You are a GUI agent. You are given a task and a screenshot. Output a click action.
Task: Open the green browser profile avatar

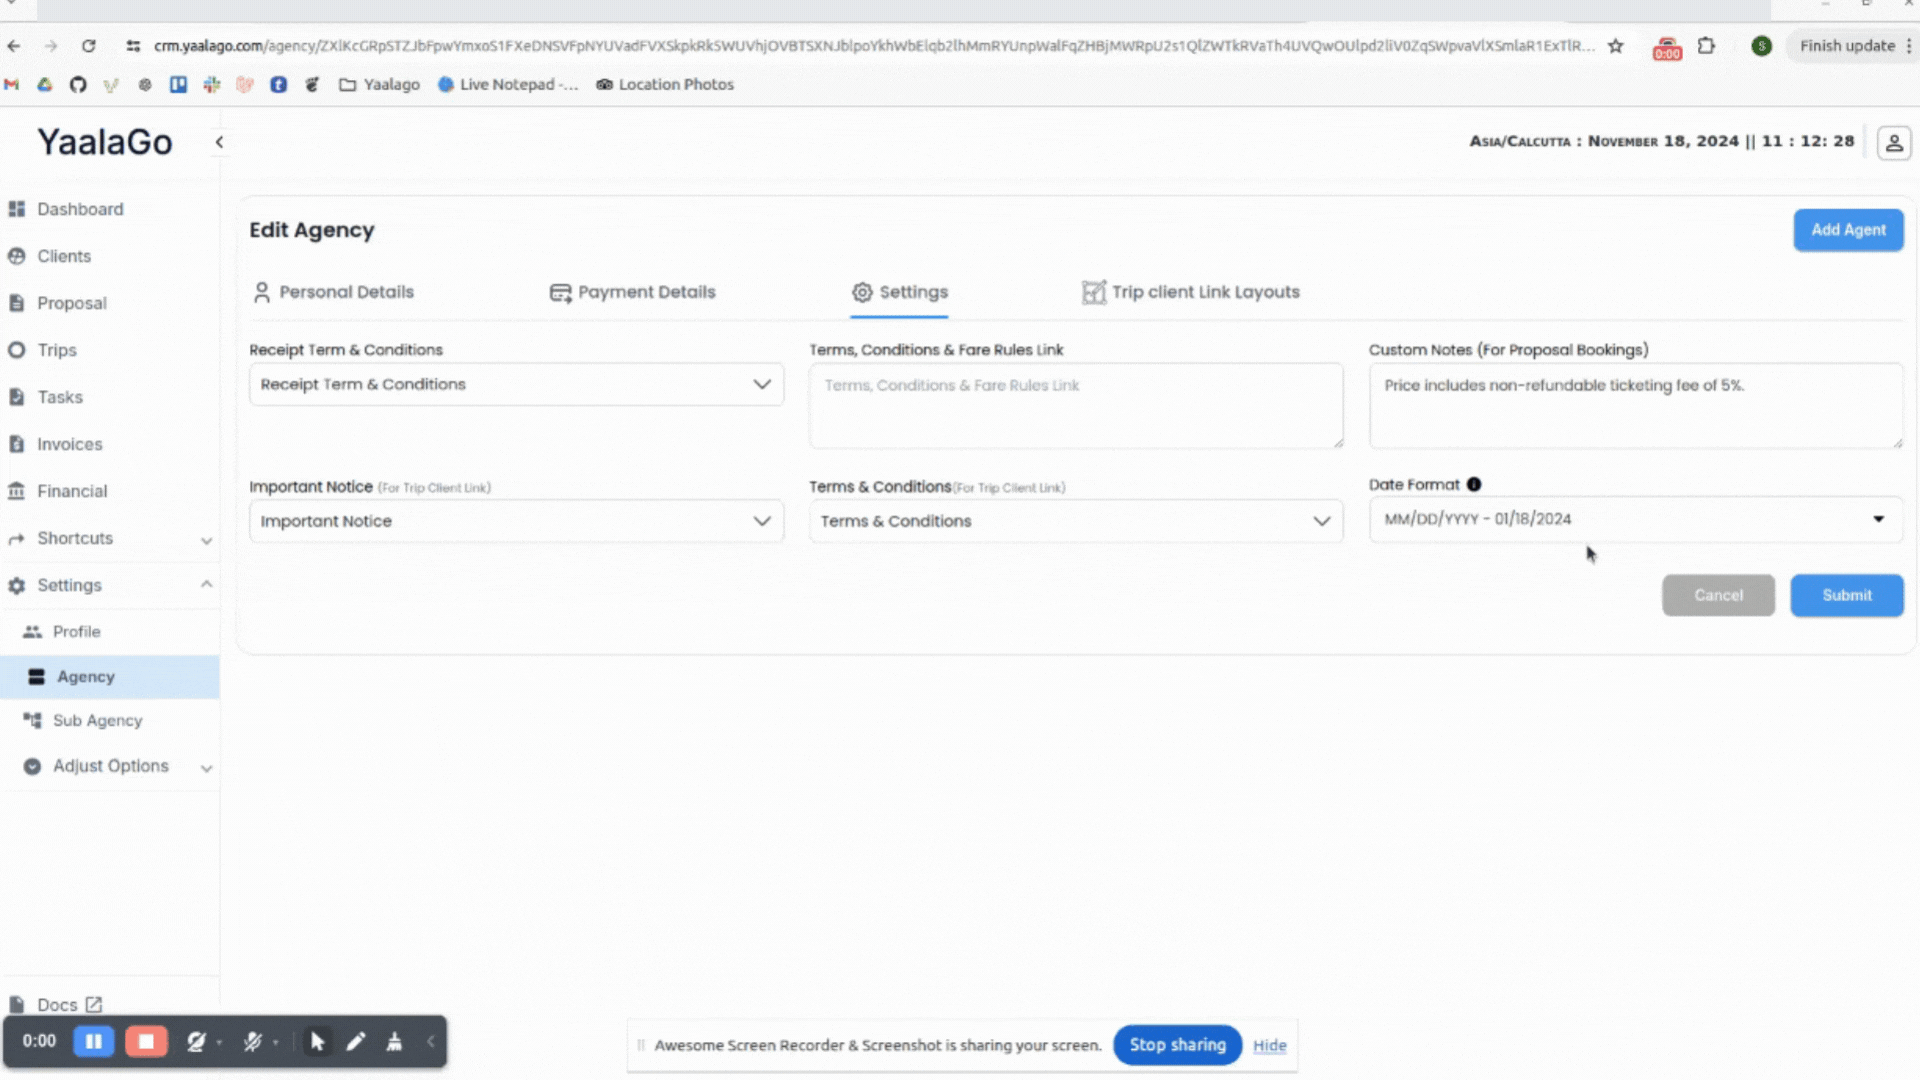[x=1761, y=46]
